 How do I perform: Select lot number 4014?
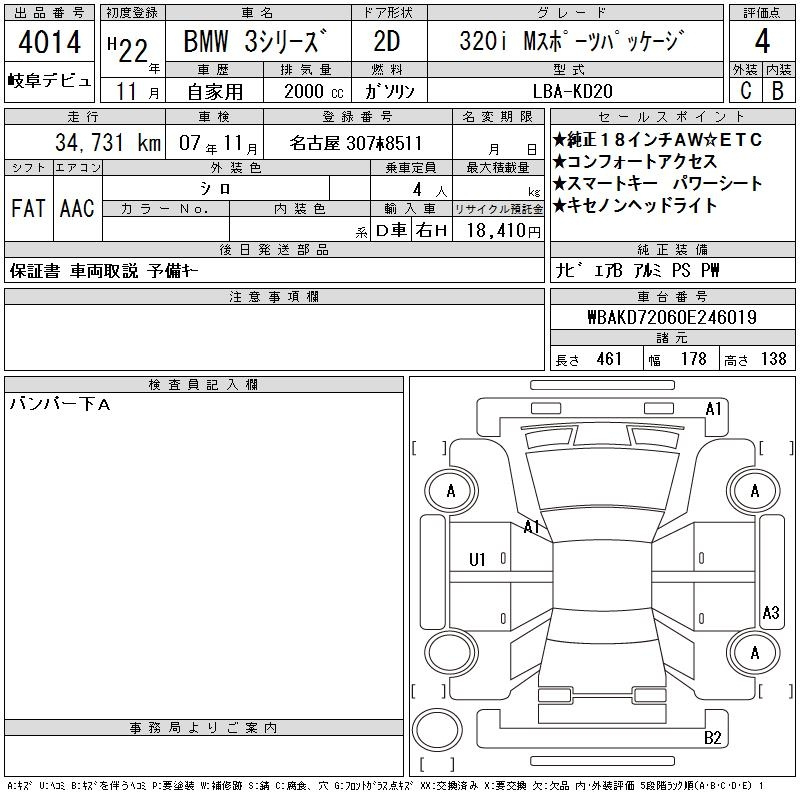point(49,41)
